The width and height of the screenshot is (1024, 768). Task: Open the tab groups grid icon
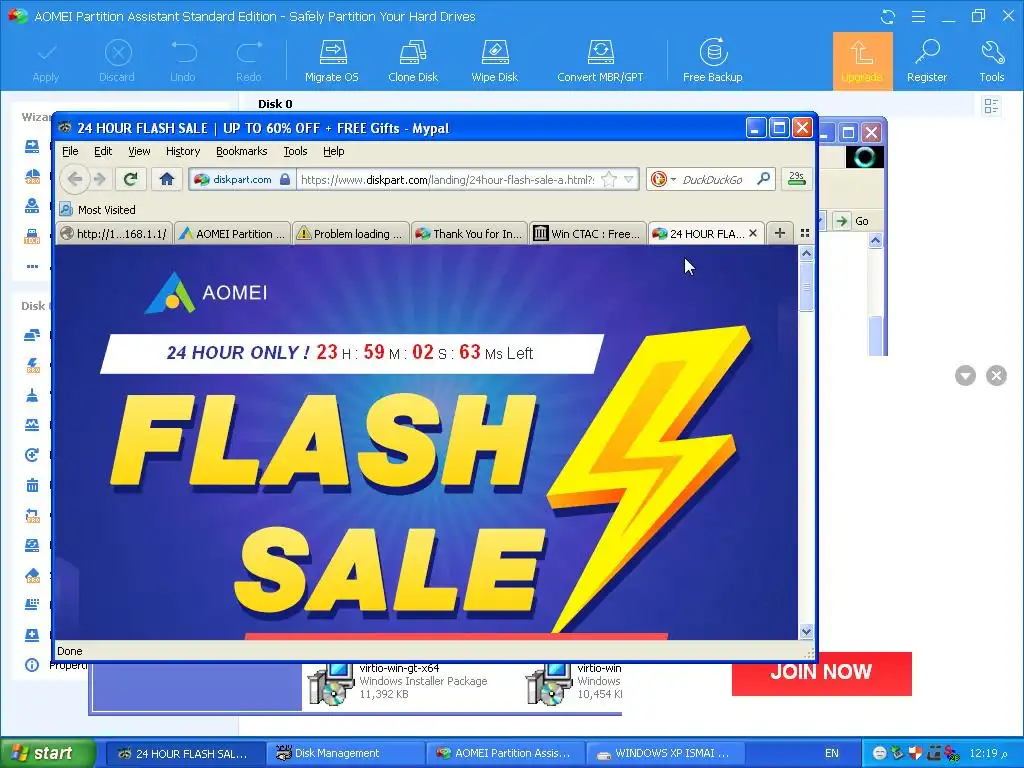pos(805,233)
